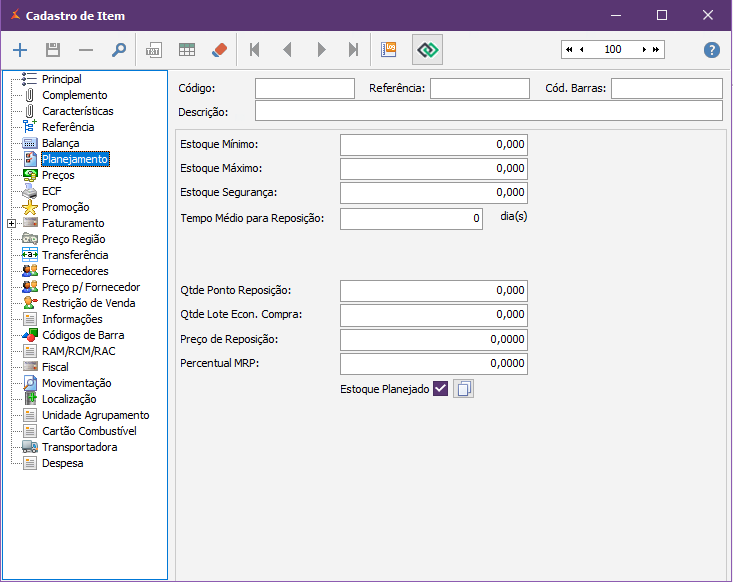
Task: Open the blue help icon
Action: (x=712, y=50)
